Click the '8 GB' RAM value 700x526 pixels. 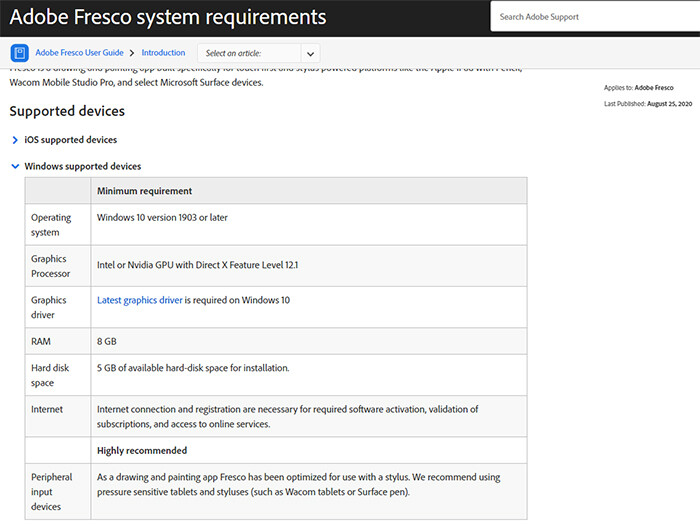[x=107, y=341]
